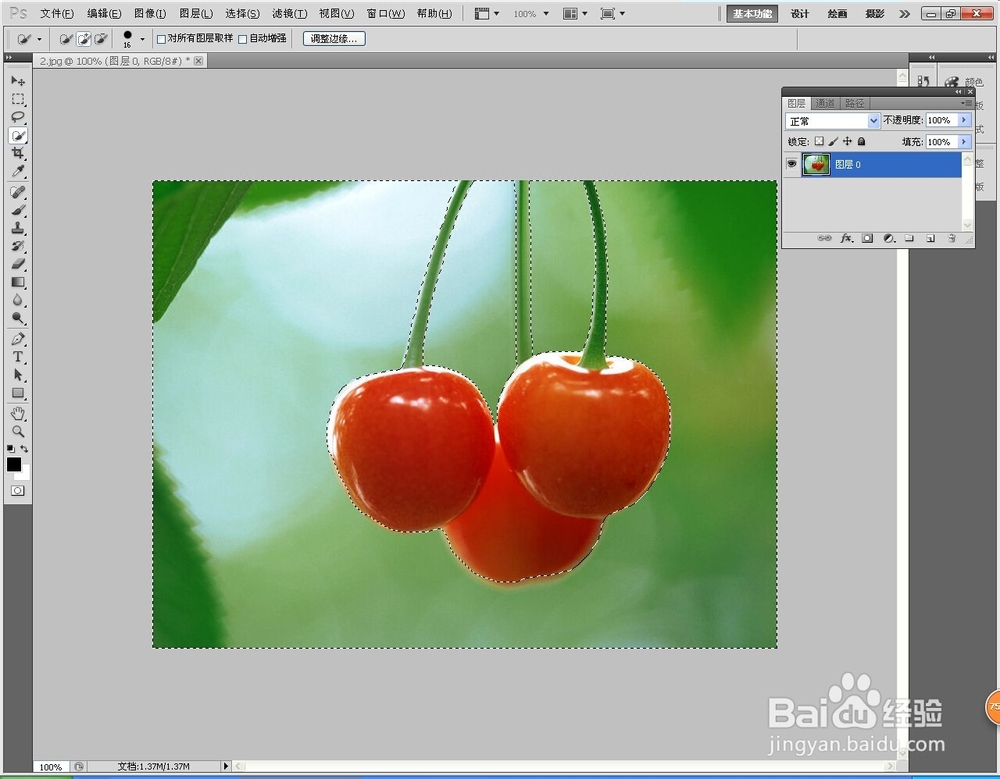
Task: Toggle lock all padlock icon
Action: [x=861, y=141]
